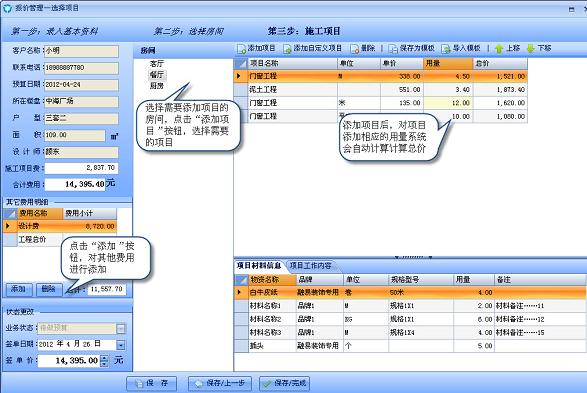The height and width of the screenshot is (393, 587).
Task: Select the 项目材料信息 tab
Action: coord(259,266)
